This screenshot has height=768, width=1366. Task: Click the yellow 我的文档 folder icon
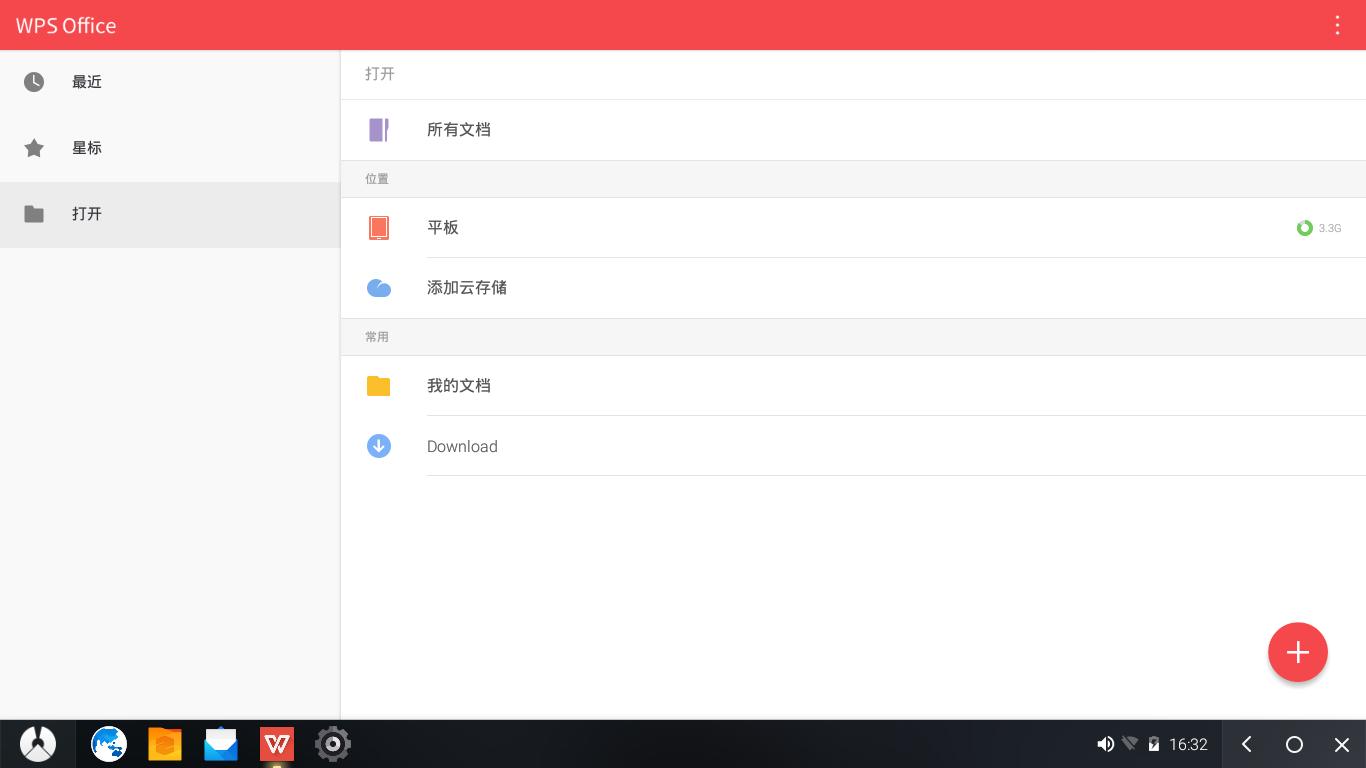379,386
